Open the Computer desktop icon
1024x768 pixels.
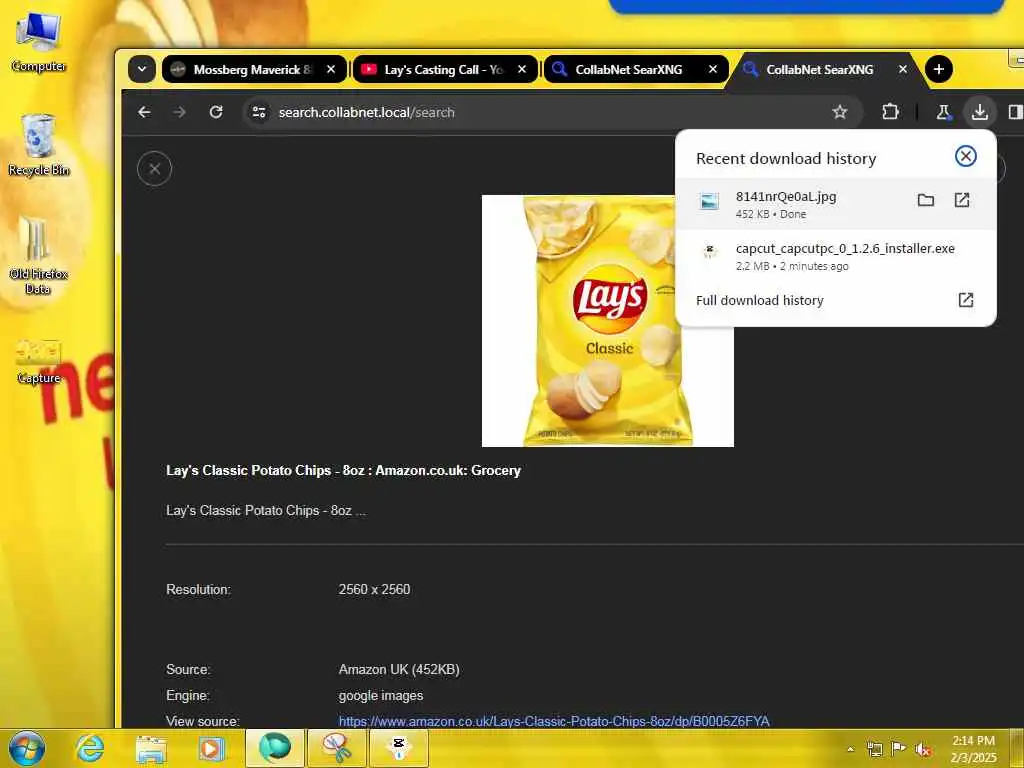39,43
